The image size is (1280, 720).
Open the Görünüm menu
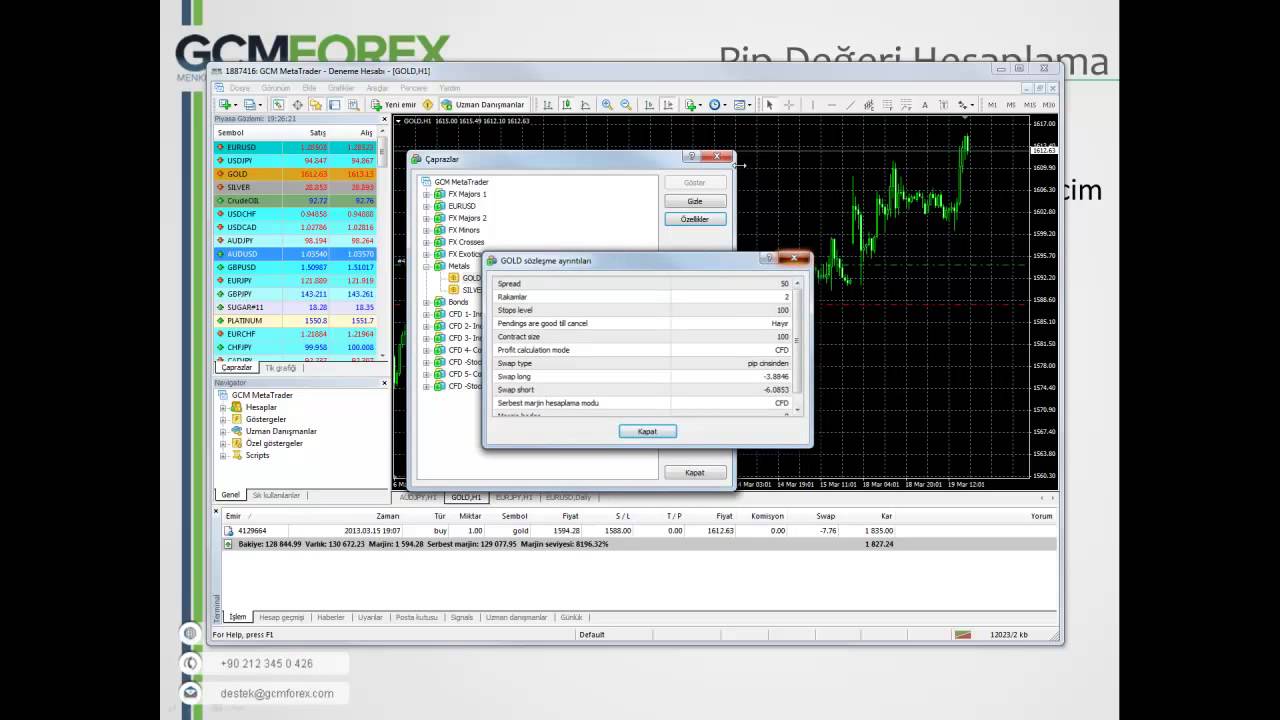(276, 88)
